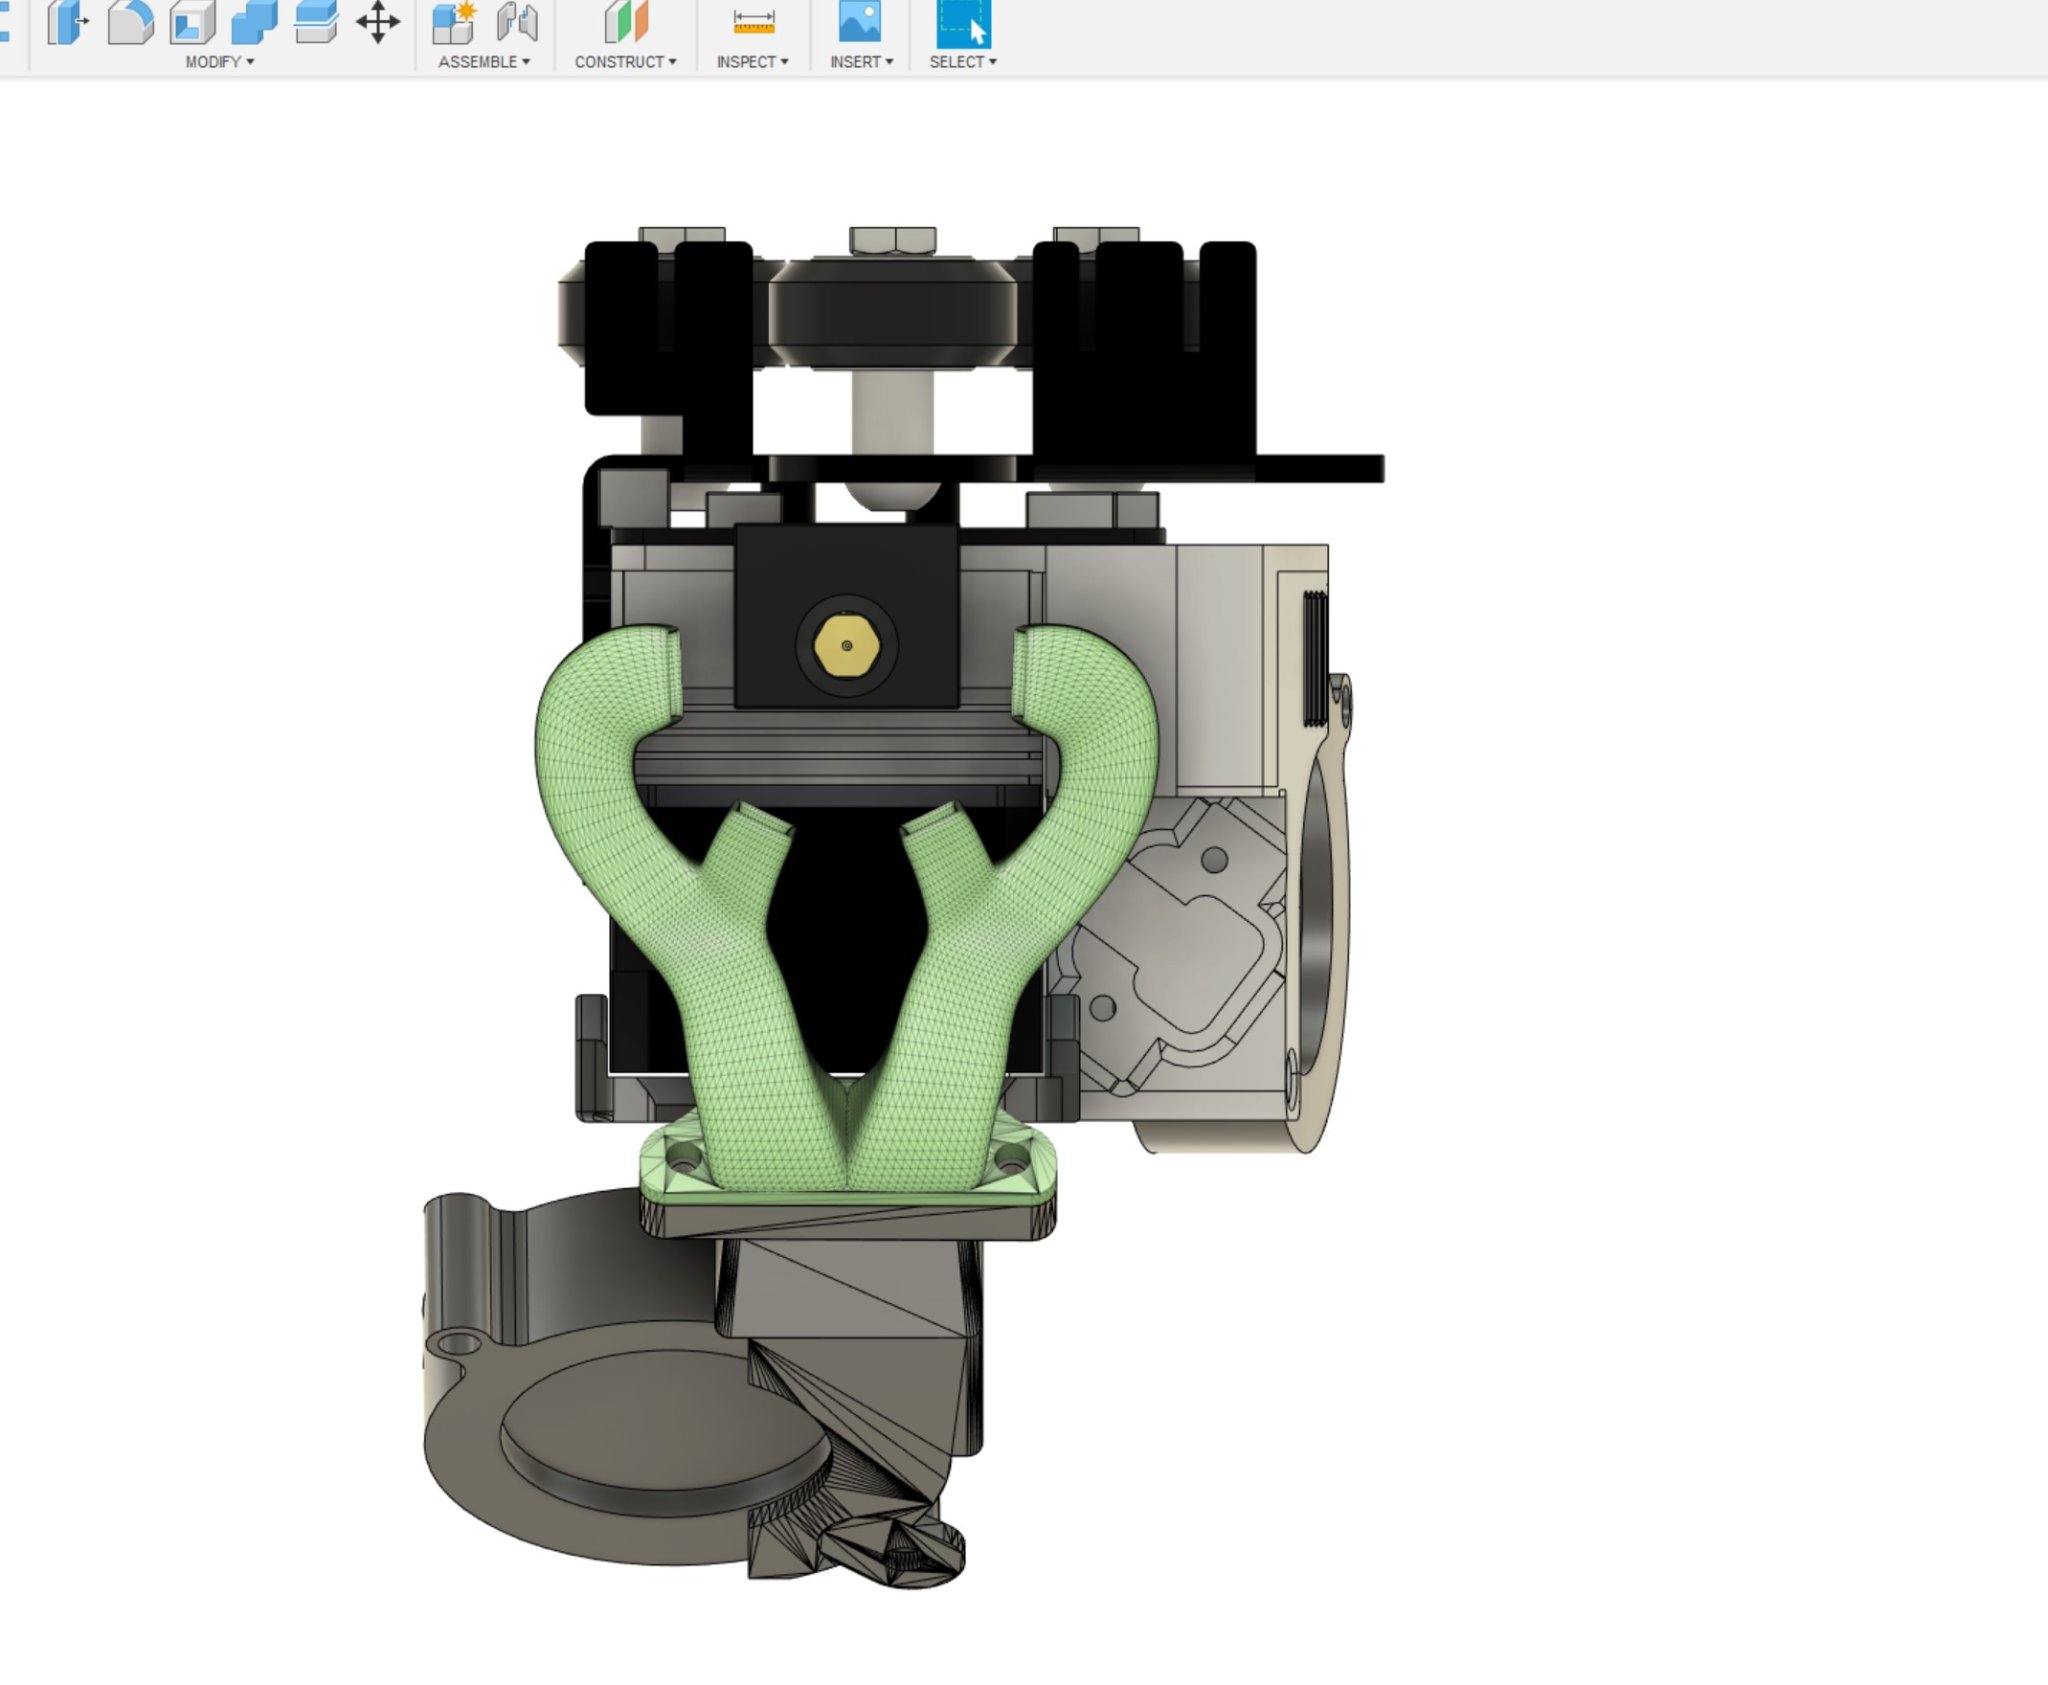This screenshot has height=1685, width=2048.
Task: Select the Fillet tool
Action: click(x=130, y=22)
